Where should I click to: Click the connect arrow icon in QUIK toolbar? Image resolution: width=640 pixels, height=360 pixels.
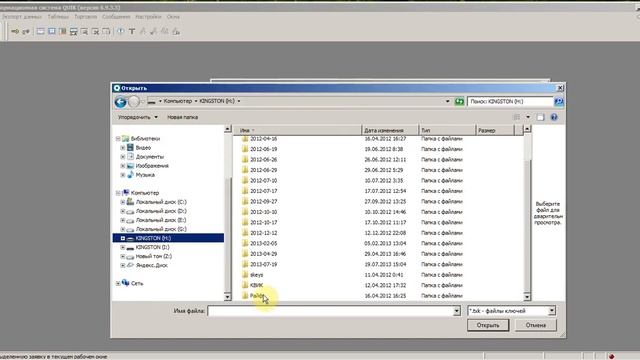pos(15,31)
